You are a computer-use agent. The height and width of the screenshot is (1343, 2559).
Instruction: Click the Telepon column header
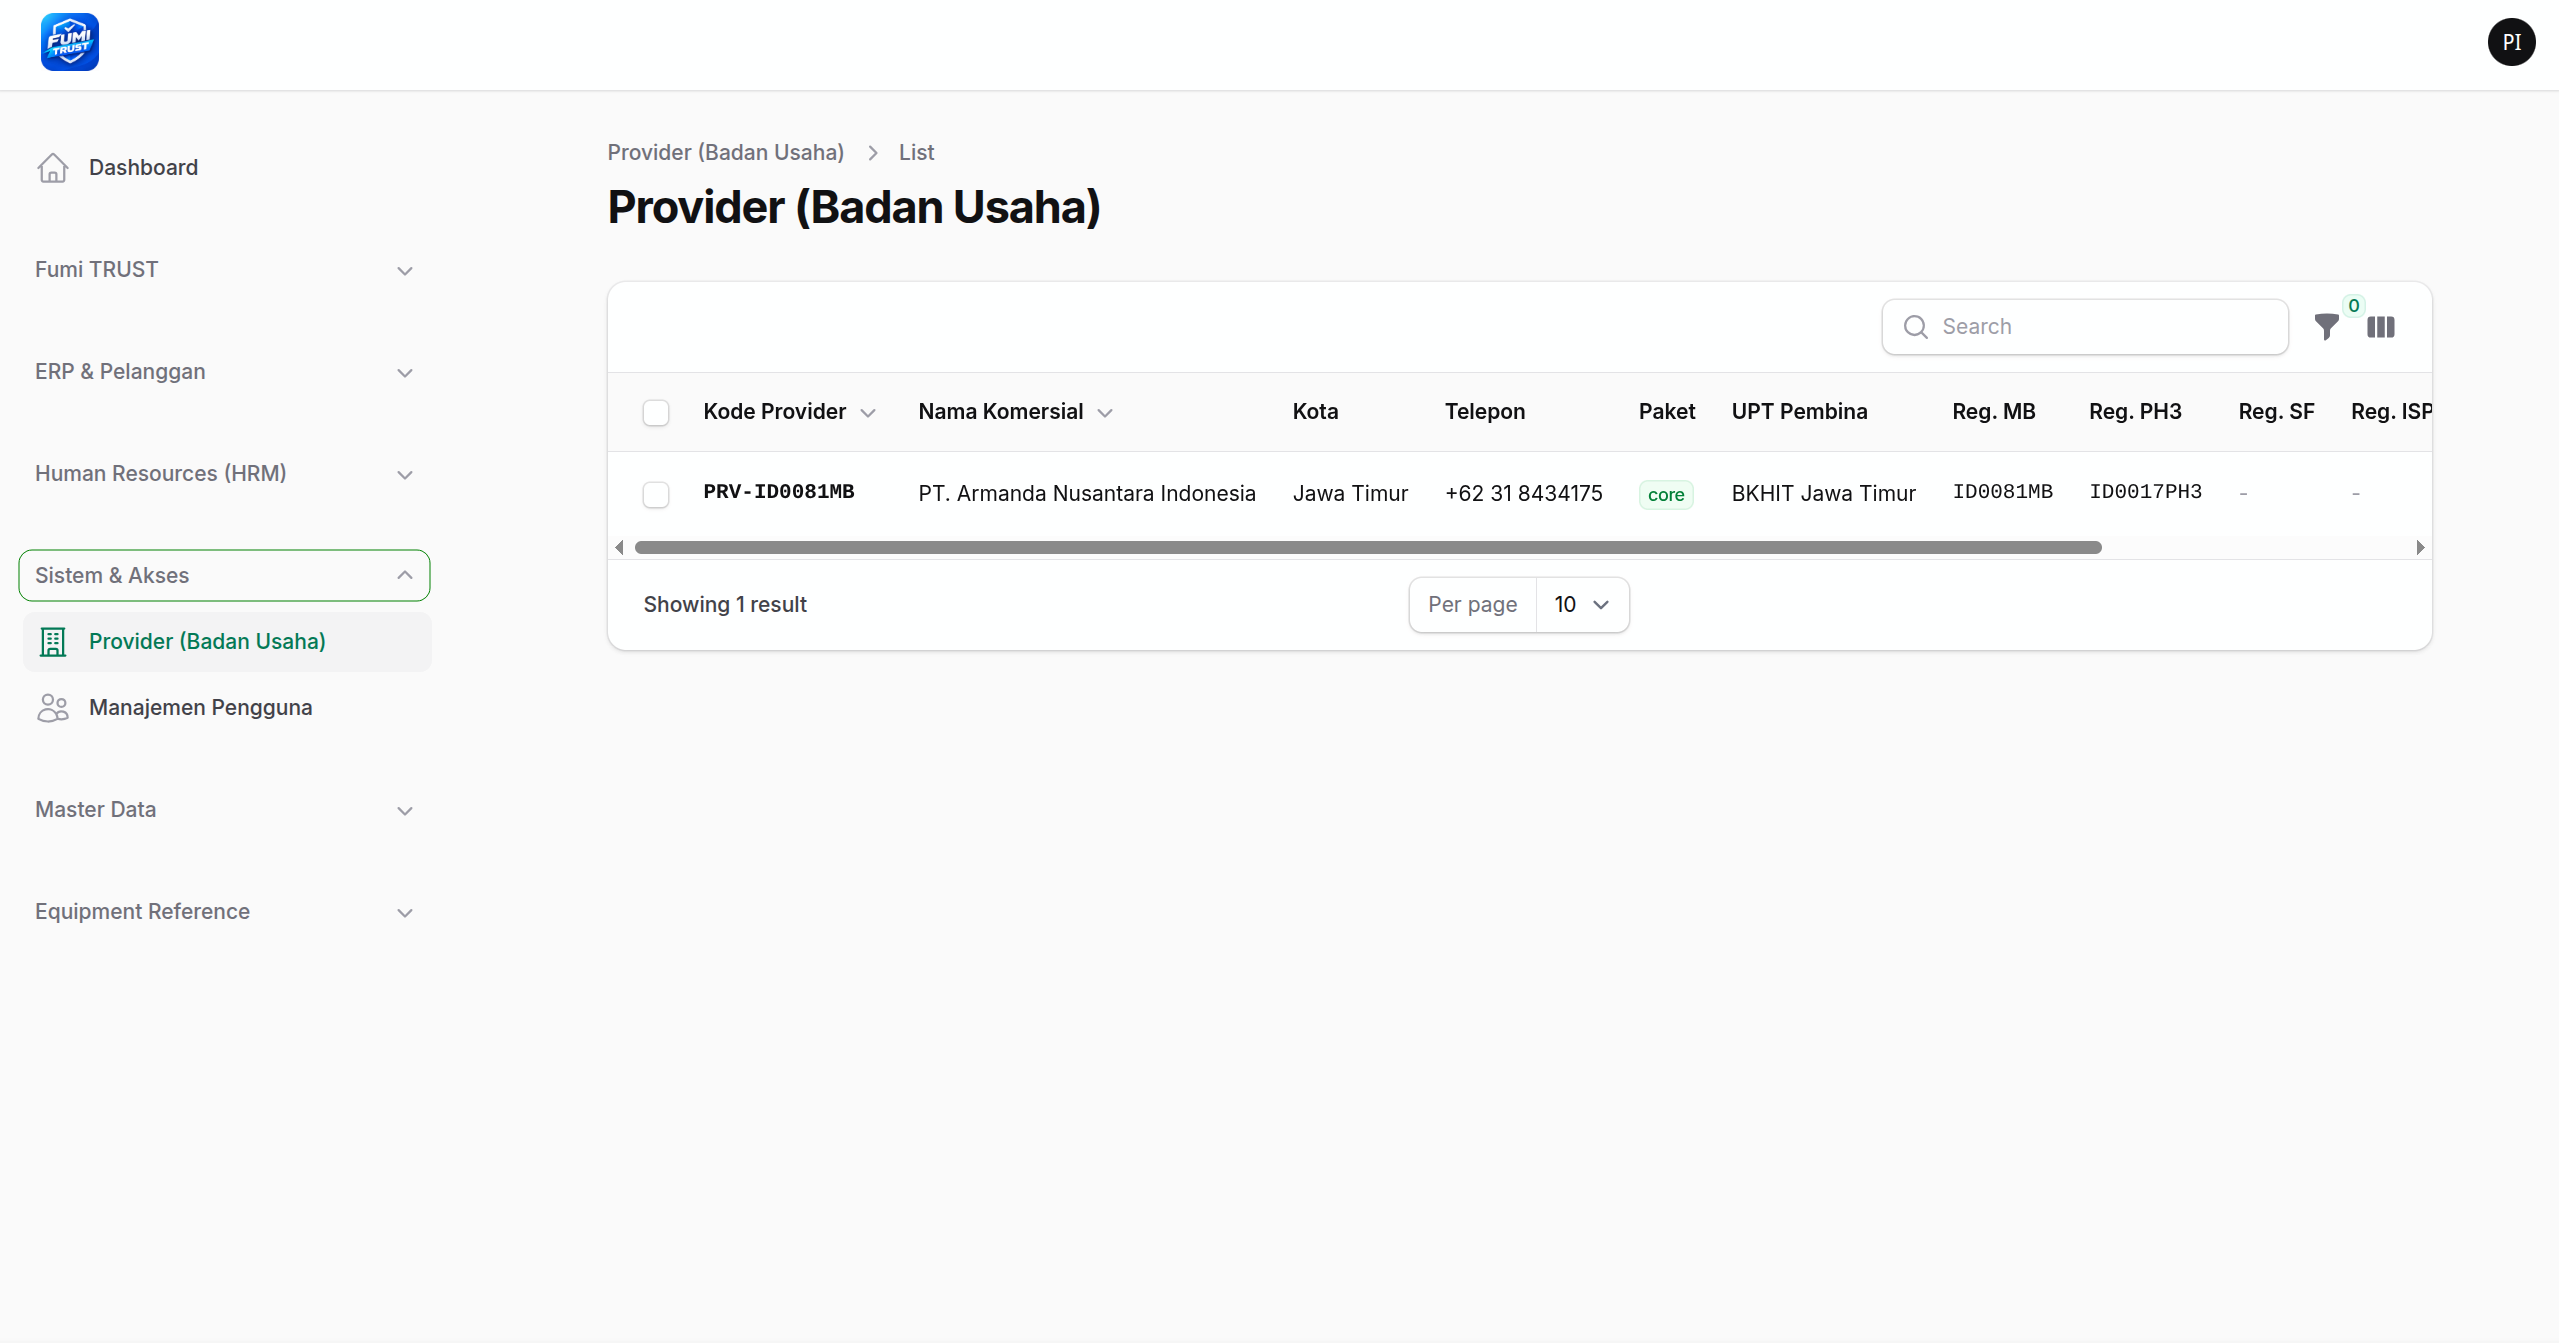coord(1485,412)
